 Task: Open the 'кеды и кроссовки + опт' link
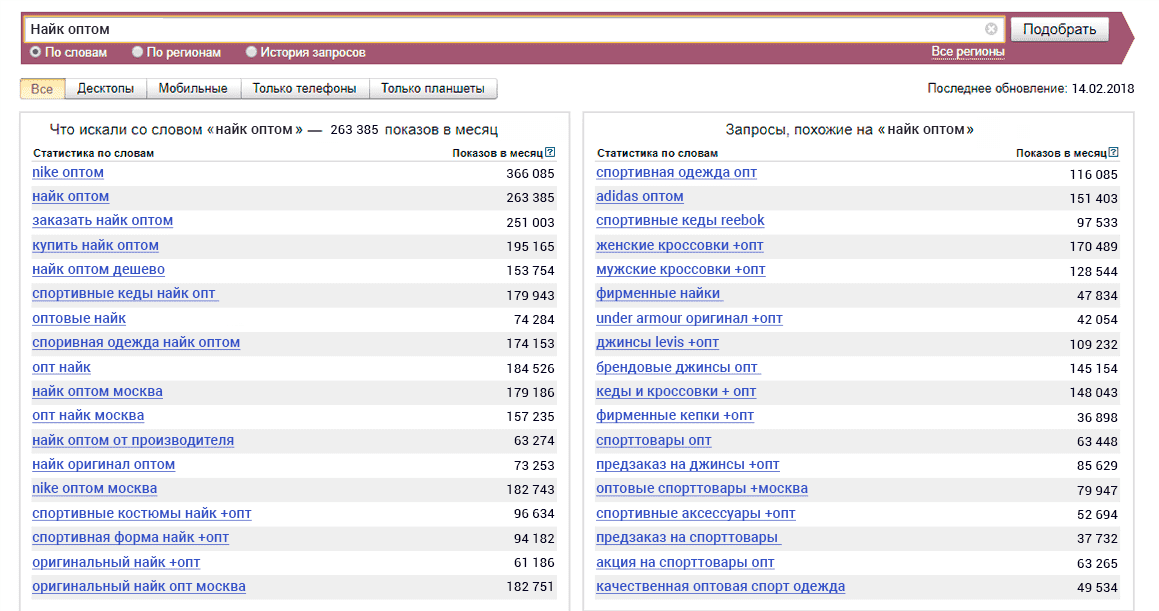(676, 392)
